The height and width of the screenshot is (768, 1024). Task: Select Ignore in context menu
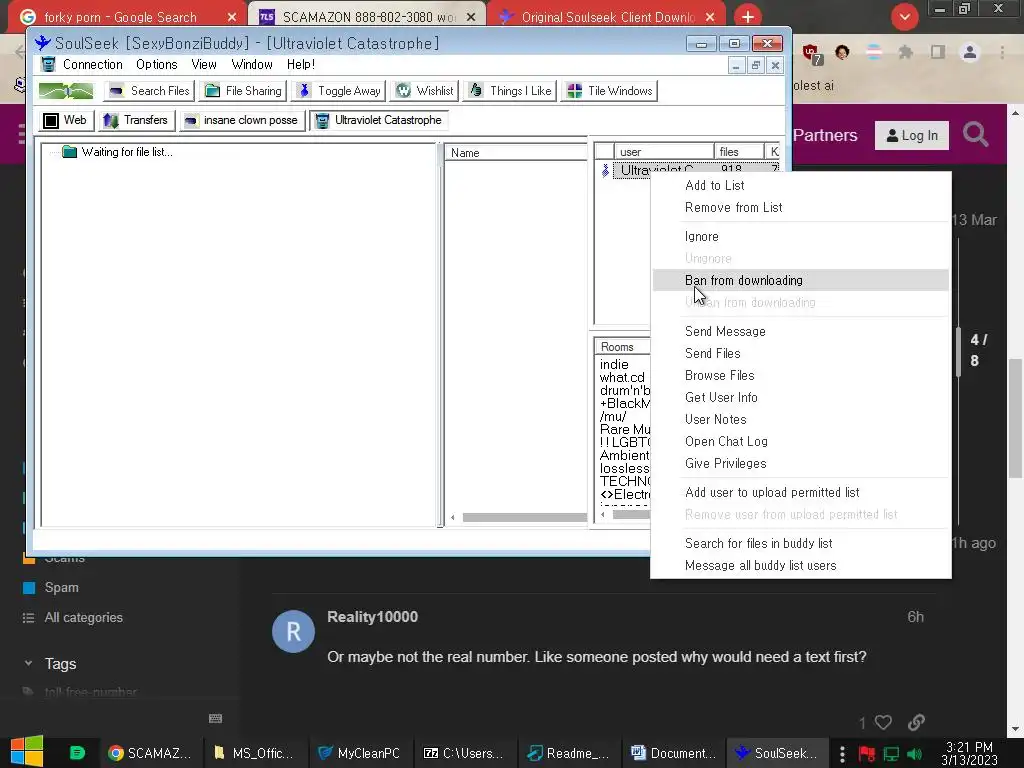pyautogui.click(x=801, y=236)
